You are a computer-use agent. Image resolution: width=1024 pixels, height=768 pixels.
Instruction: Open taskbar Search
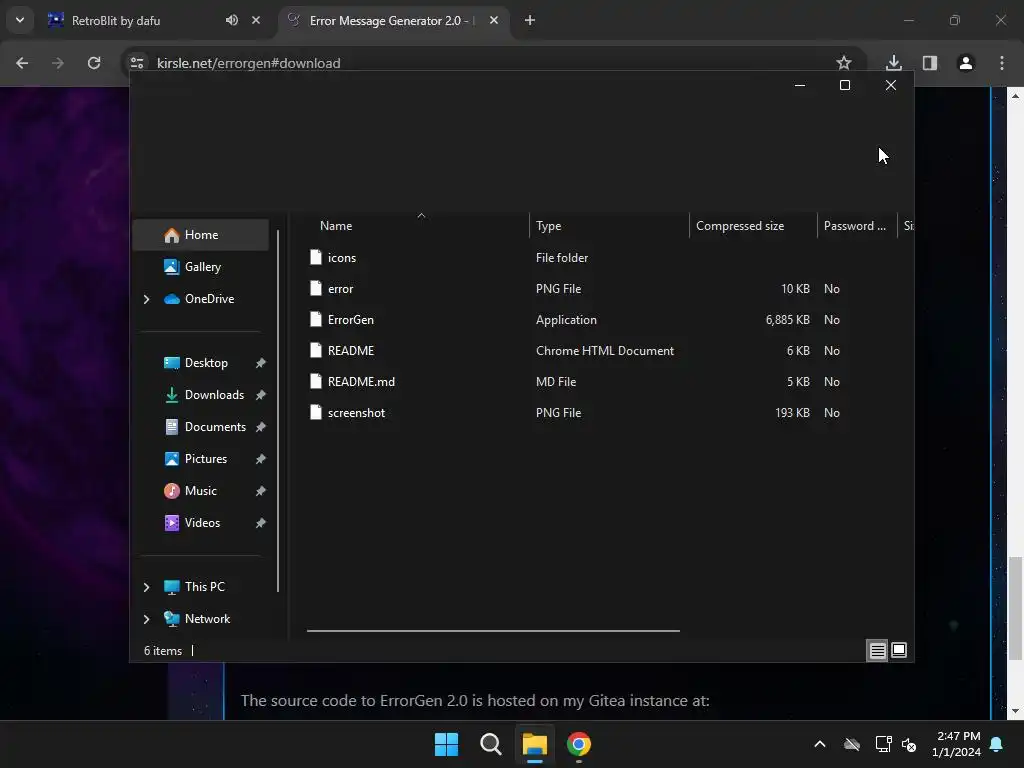point(490,744)
